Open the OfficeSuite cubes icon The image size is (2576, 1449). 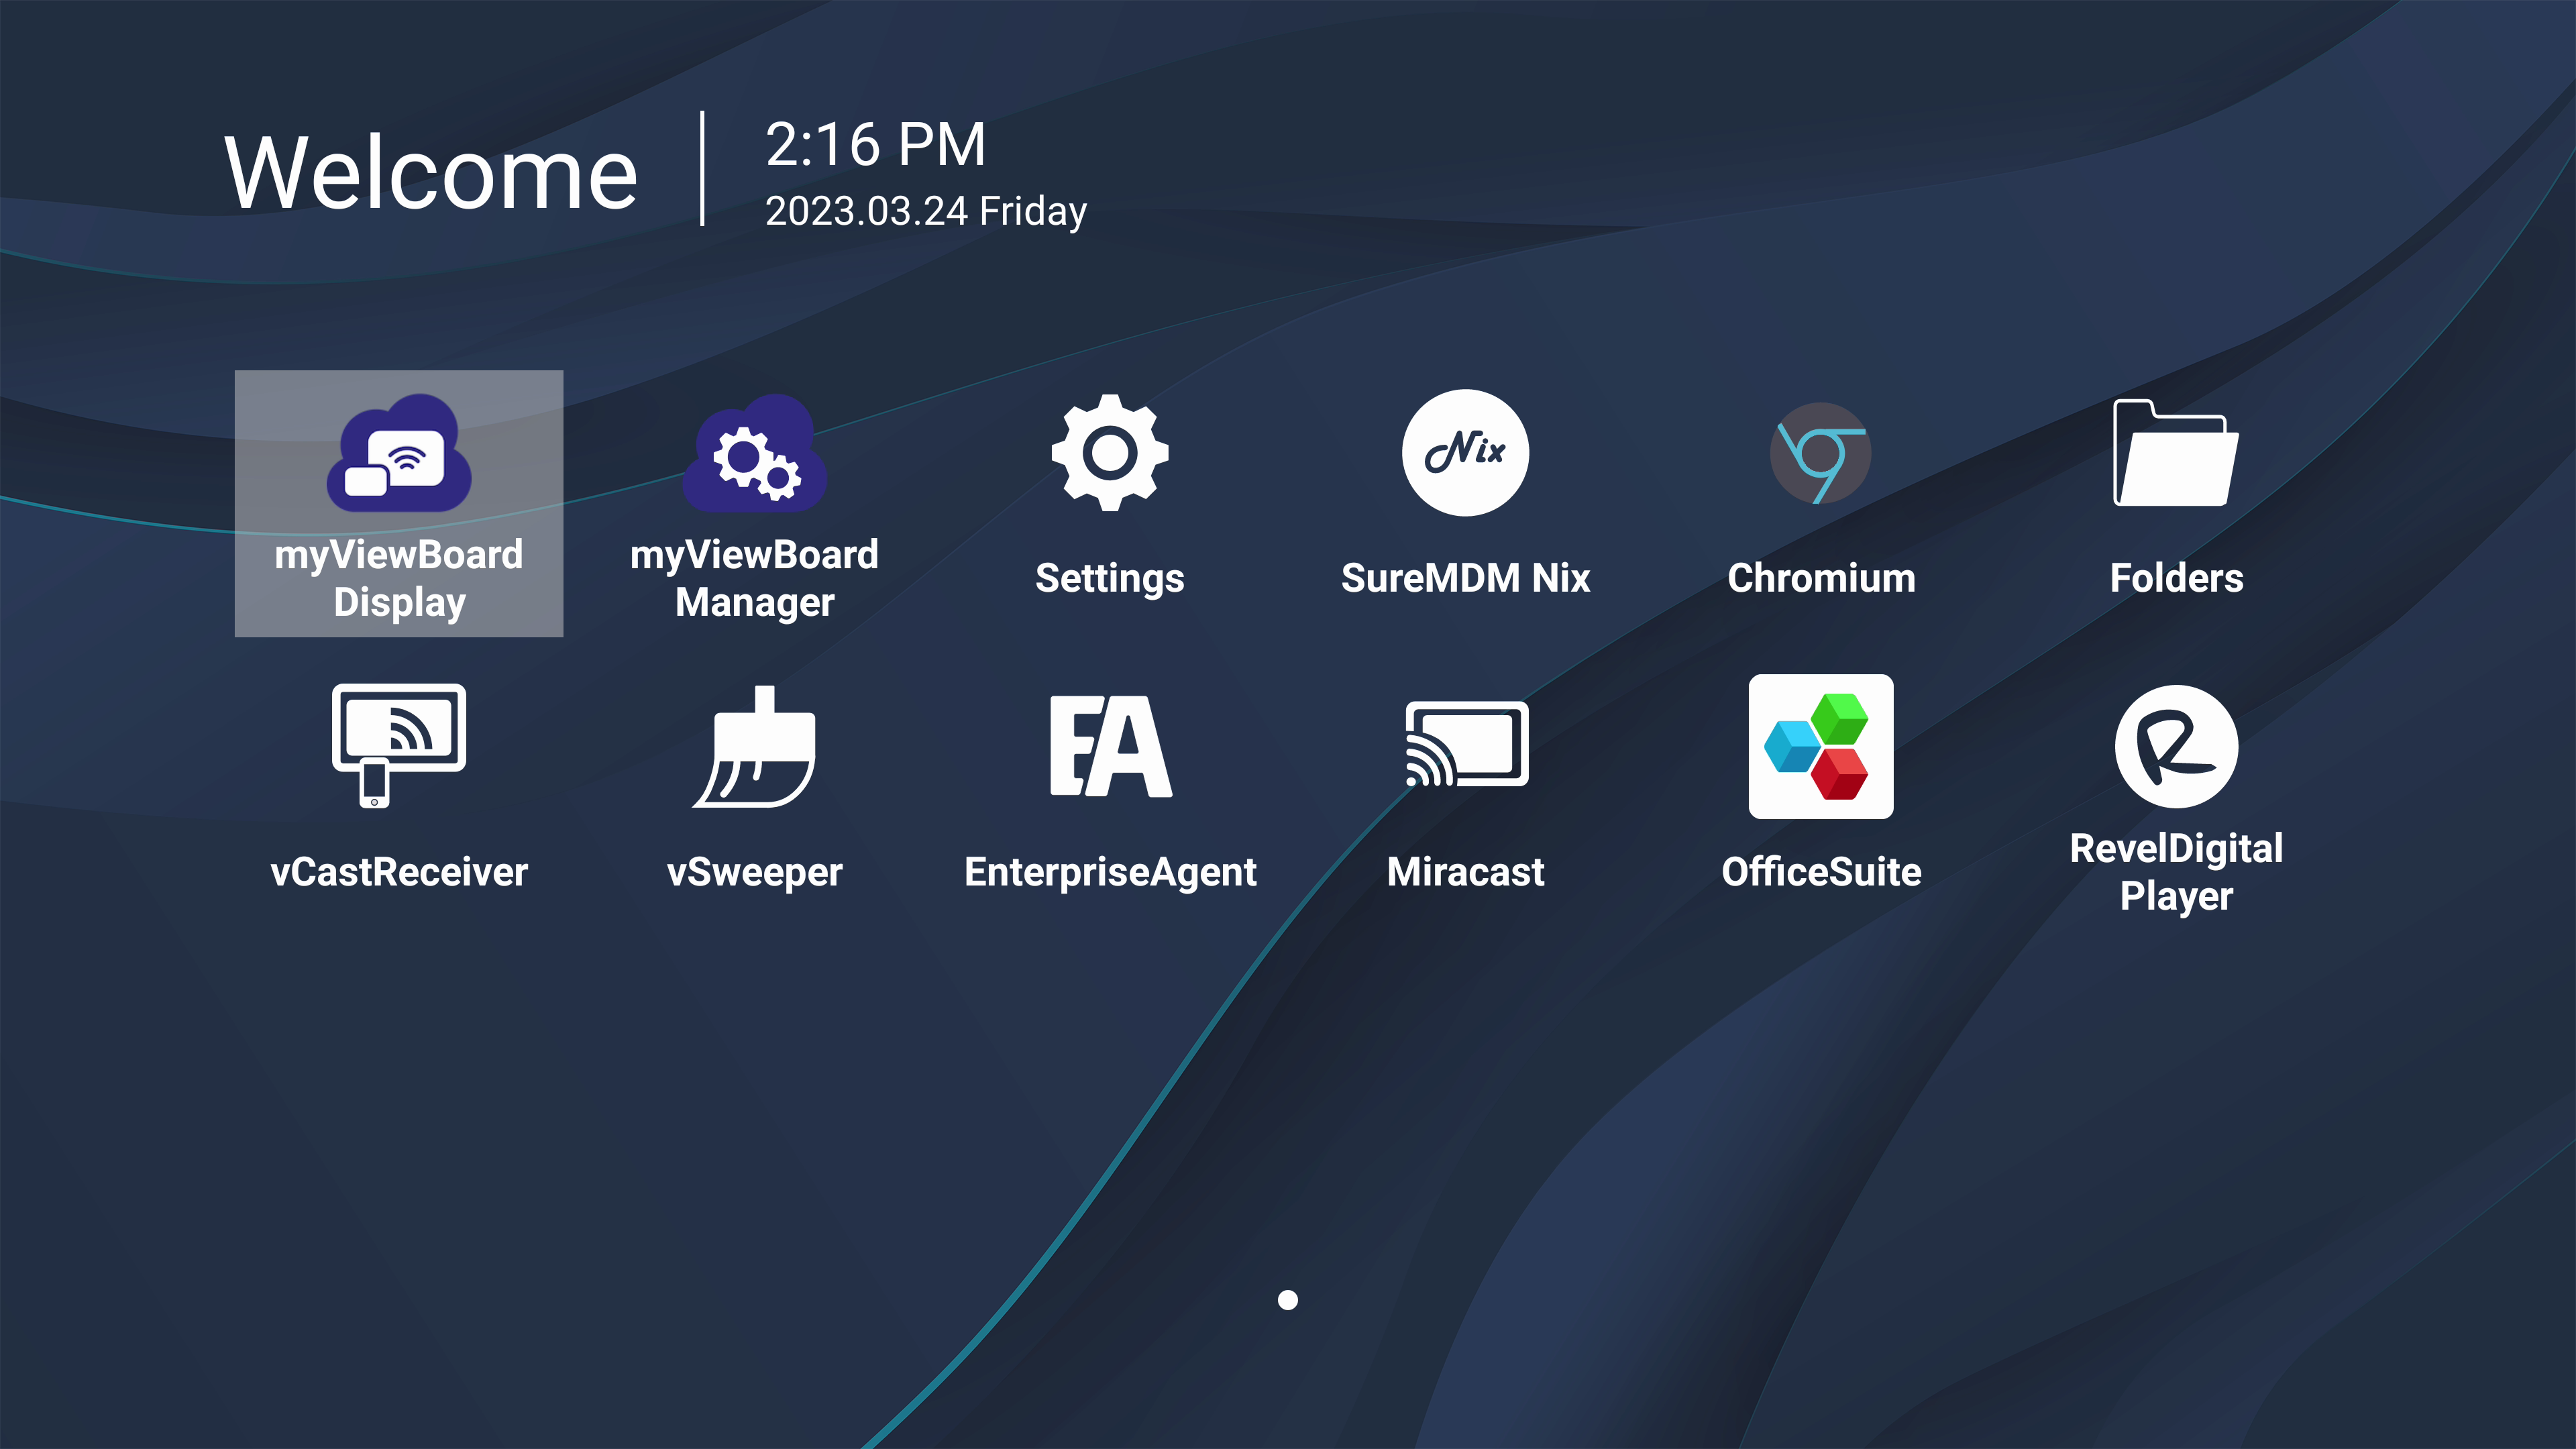tap(1821, 746)
